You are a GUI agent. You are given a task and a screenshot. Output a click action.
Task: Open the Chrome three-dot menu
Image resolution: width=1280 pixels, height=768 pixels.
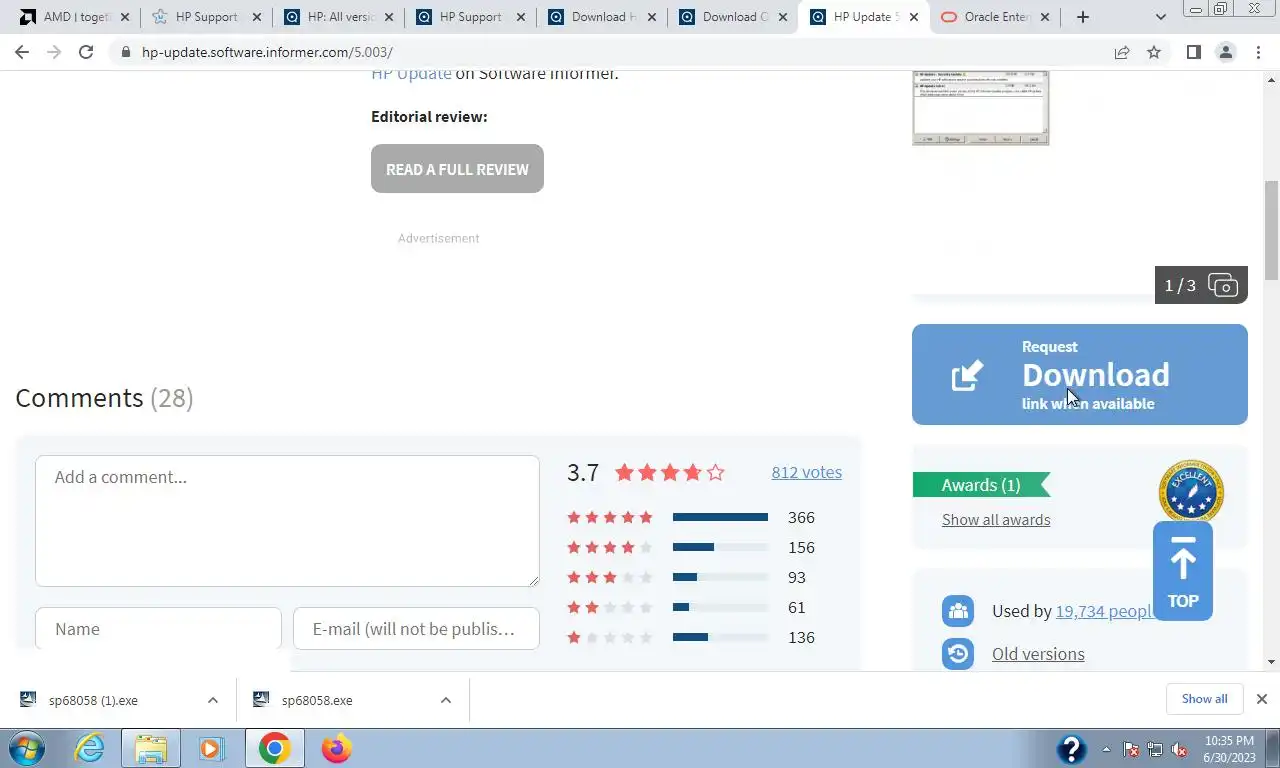(x=1258, y=52)
